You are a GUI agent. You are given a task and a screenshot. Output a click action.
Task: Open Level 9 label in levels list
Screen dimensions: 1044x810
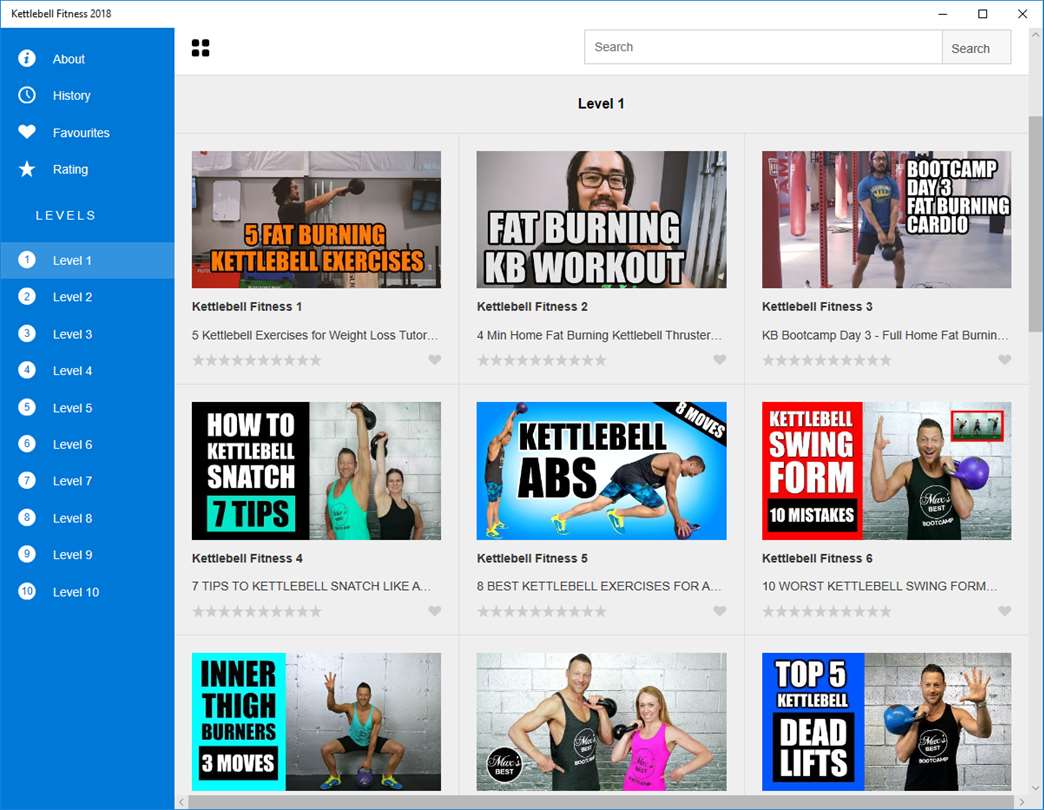click(72, 555)
